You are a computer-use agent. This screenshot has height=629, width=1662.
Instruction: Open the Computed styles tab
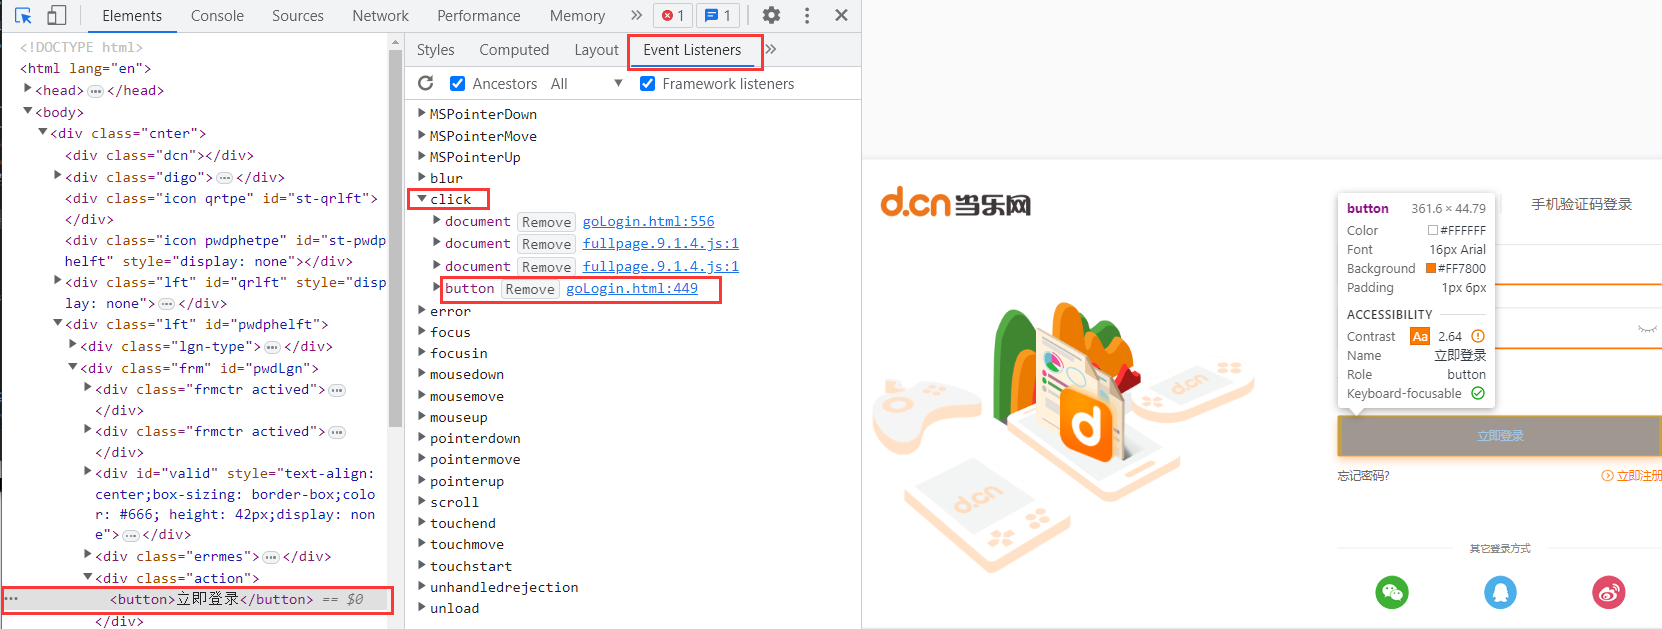click(514, 50)
